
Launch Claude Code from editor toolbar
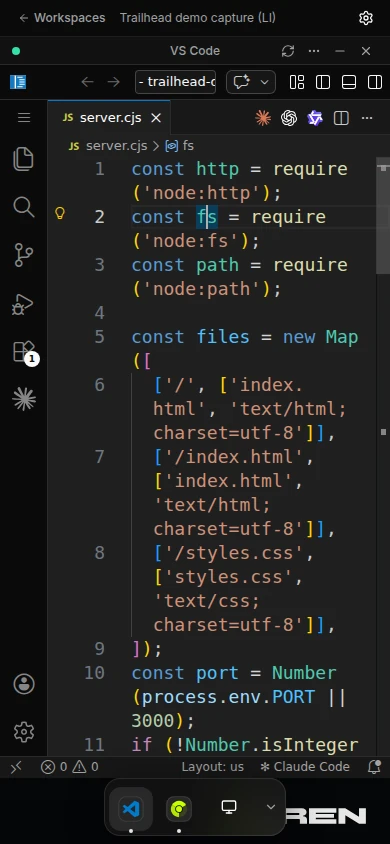pos(263,118)
